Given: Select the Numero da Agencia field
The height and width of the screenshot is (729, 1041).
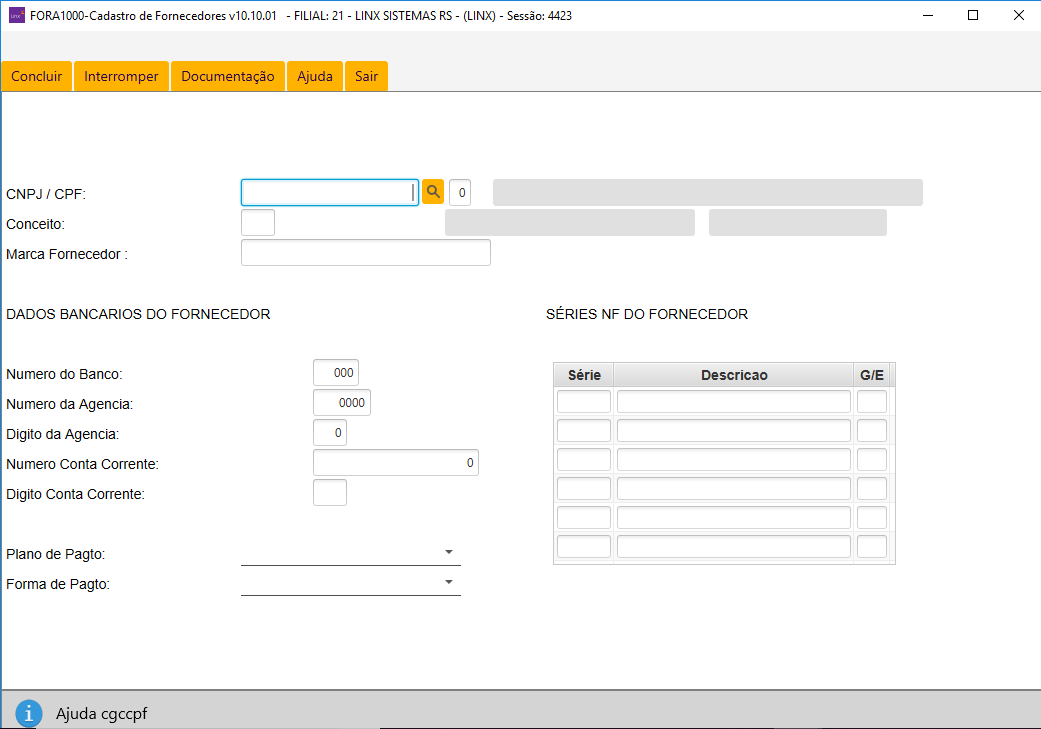Looking at the screenshot, I should pos(342,402).
